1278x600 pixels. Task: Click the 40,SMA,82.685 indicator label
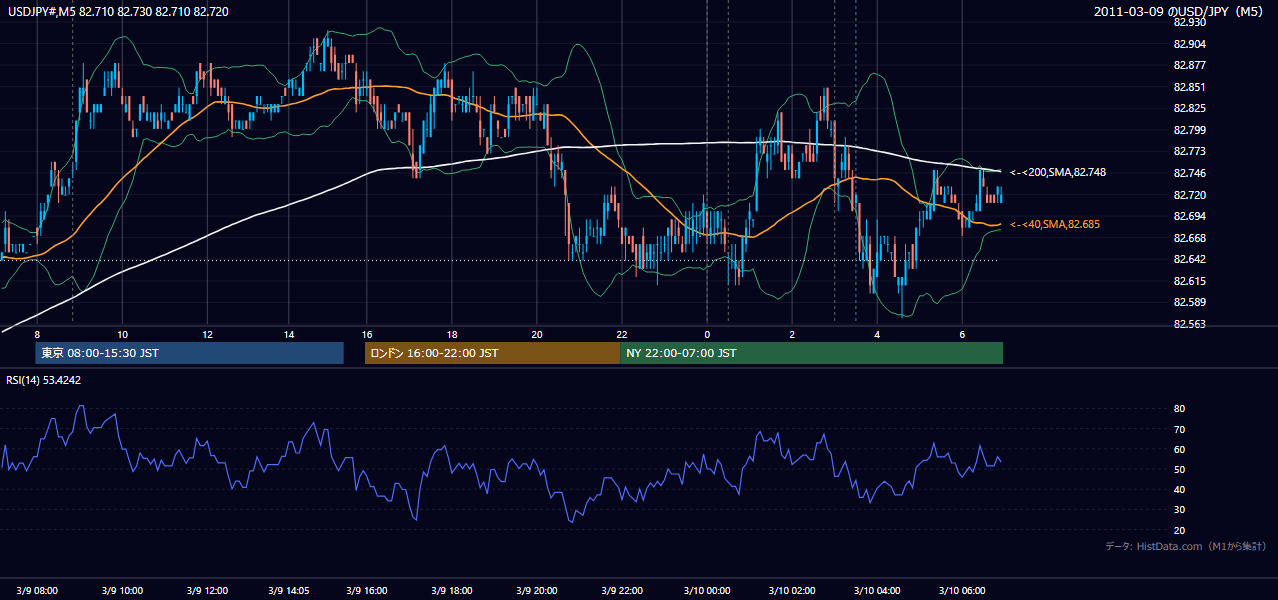tap(1054, 224)
